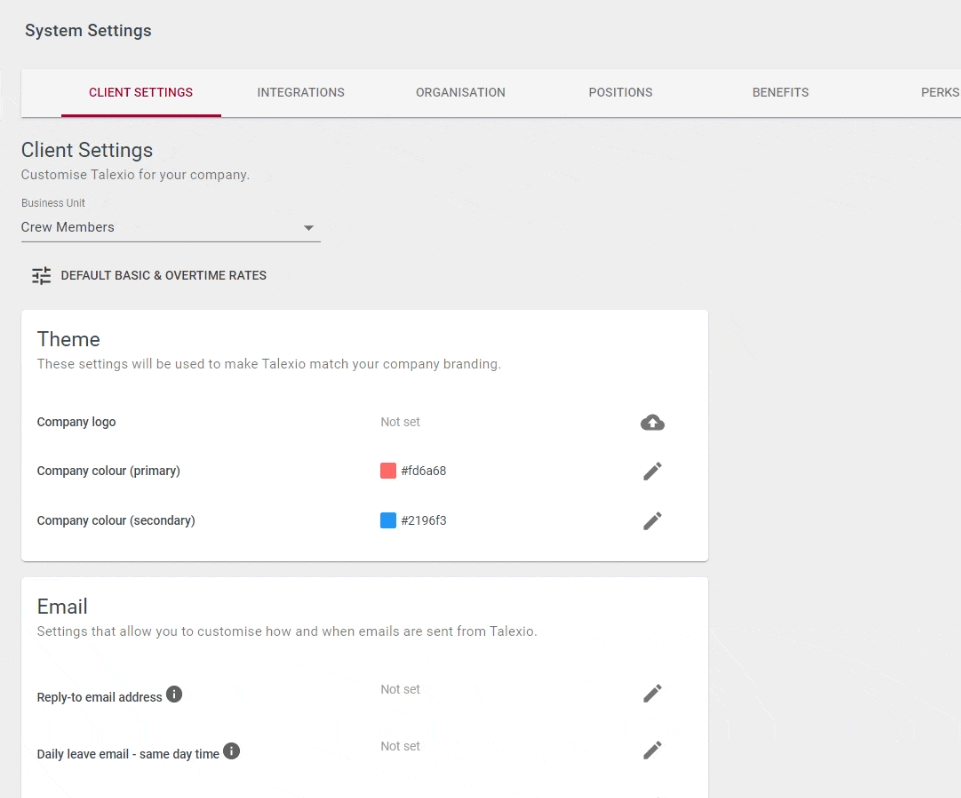961x798 pixels.
Task: Upload a company logo via cloud icon
Action: (652, 422)
